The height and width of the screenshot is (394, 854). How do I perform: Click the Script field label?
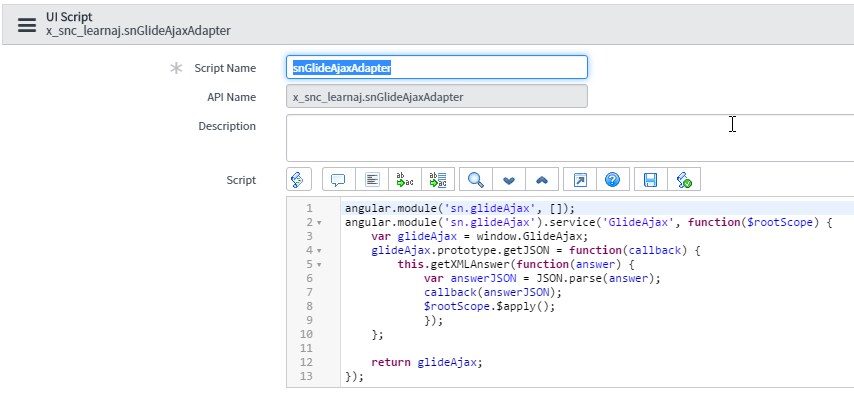[241, 180]
